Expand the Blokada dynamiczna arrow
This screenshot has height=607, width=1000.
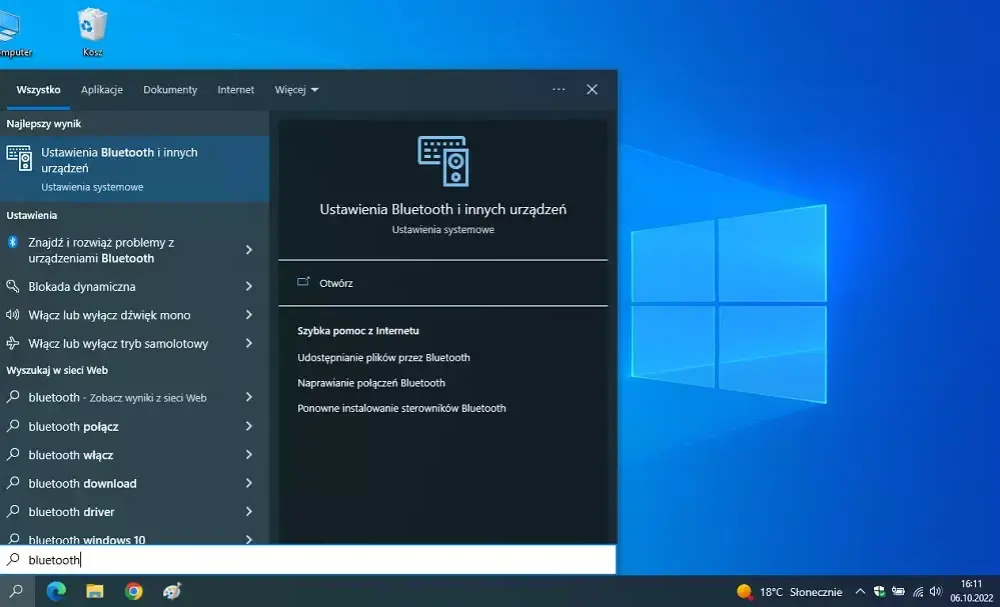coord(249,286)
